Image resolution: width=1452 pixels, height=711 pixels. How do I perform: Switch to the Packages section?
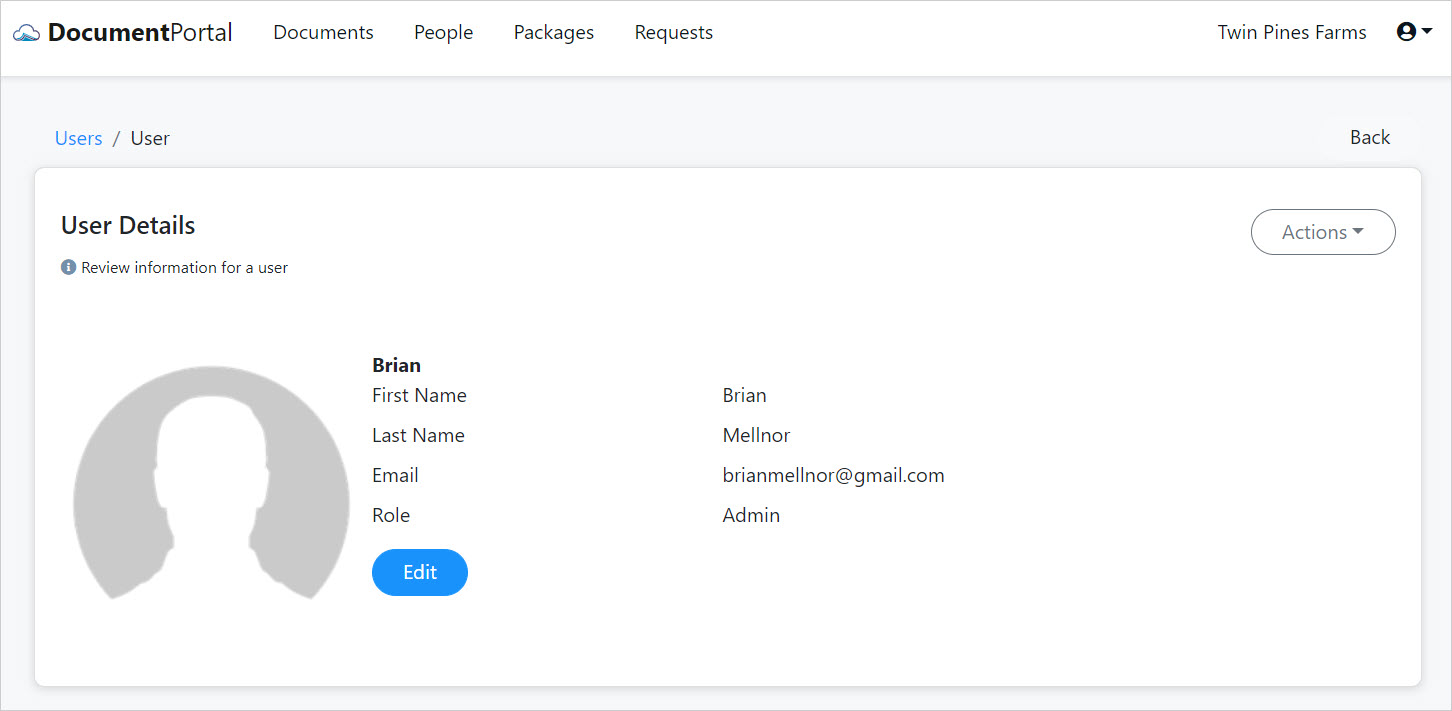click(553, 32)
